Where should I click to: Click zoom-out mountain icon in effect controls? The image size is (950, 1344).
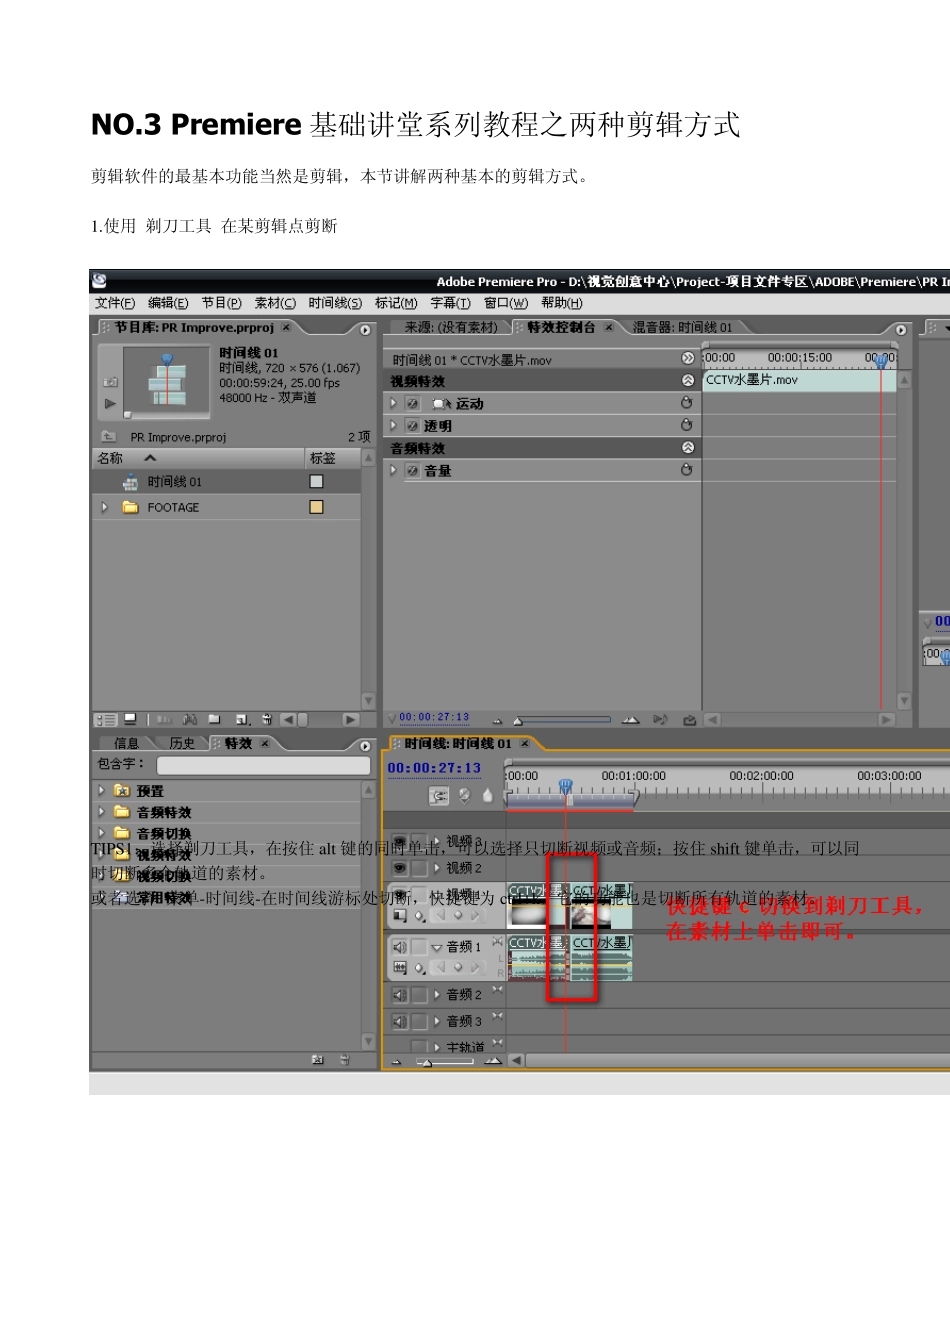click(x=498, y=720)
